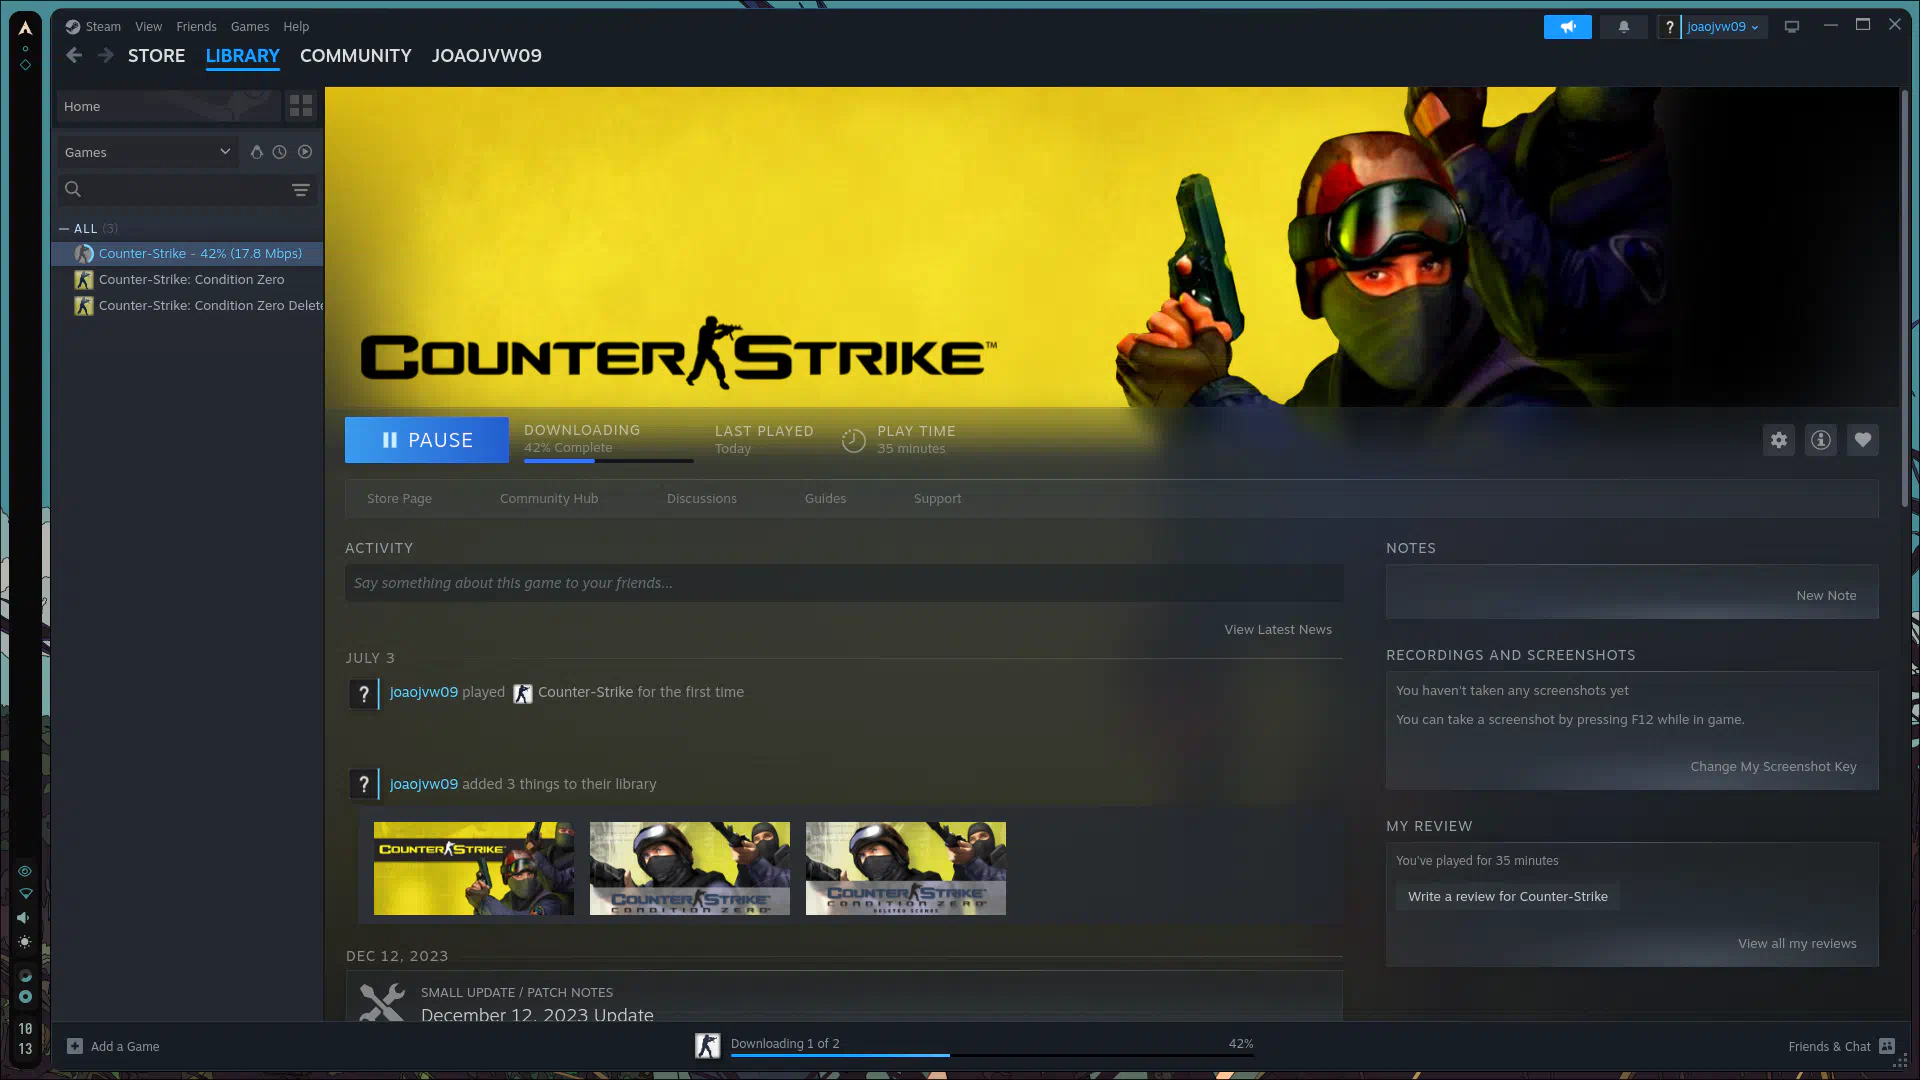Open the Support link
This screenshot has width=1920, height=1080.
(x=937, y=498)
